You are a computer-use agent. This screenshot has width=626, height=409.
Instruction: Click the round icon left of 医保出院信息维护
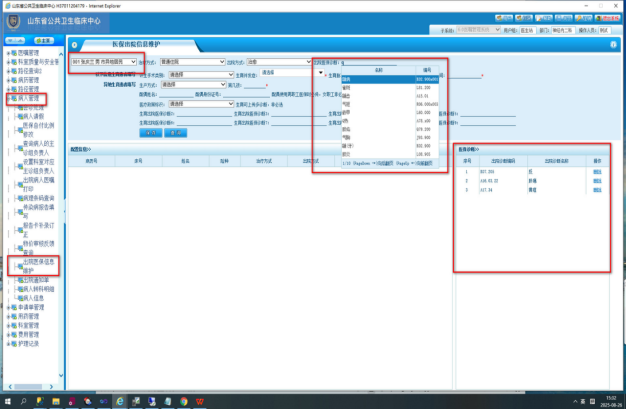point(73,45)
